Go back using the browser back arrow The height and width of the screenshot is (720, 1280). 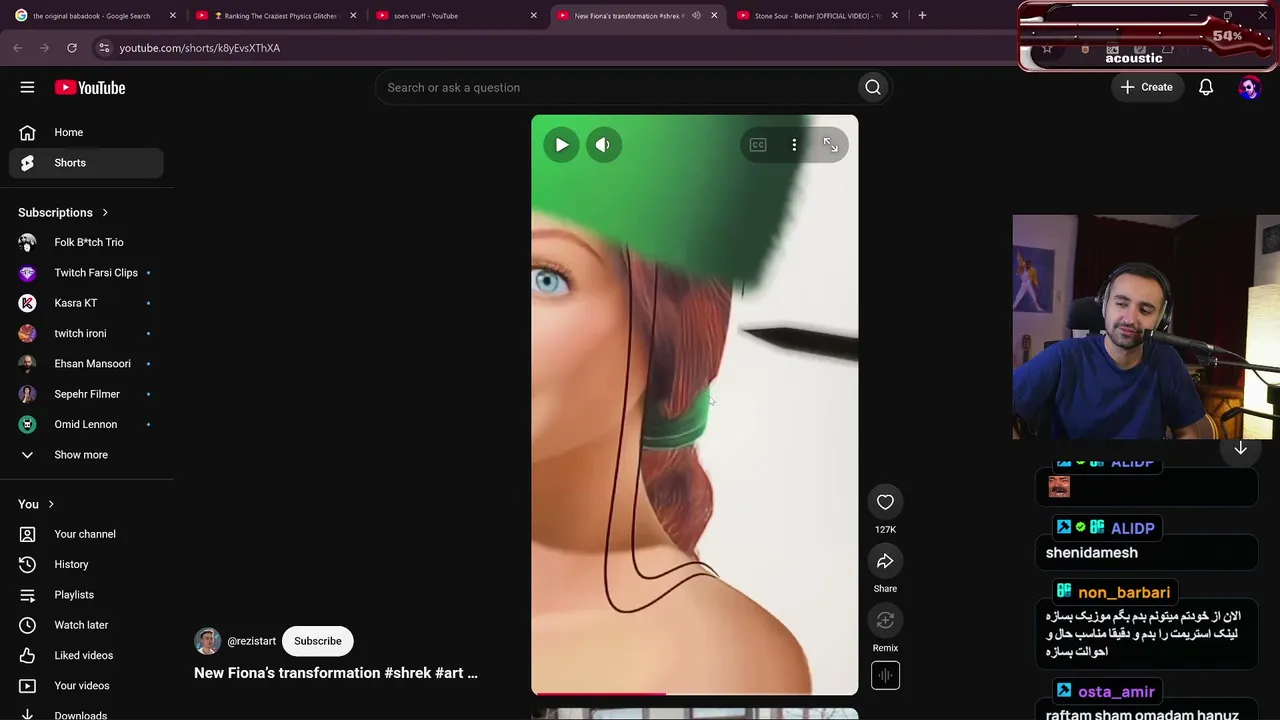pyautogui.click(x=18, y=48)
